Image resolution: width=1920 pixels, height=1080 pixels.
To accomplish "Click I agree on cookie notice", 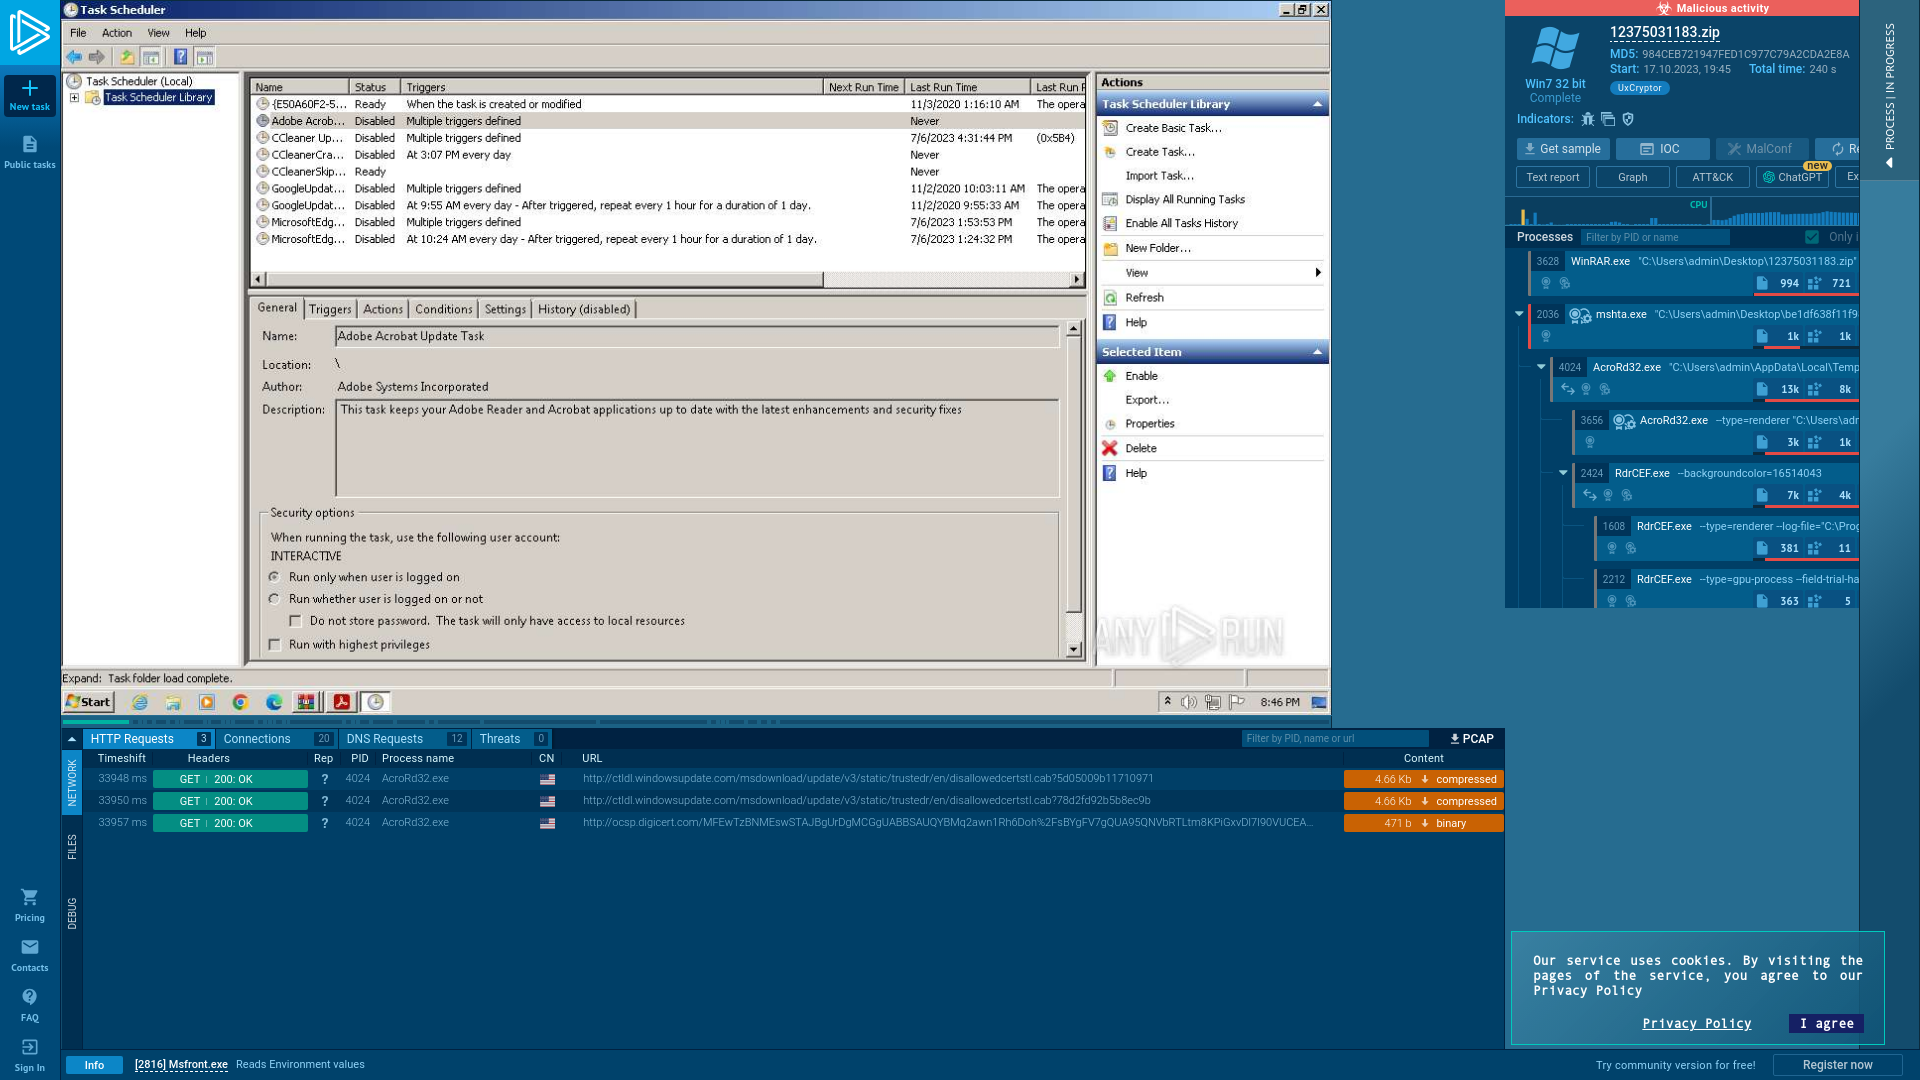I will click(x=1826, y=1023).
